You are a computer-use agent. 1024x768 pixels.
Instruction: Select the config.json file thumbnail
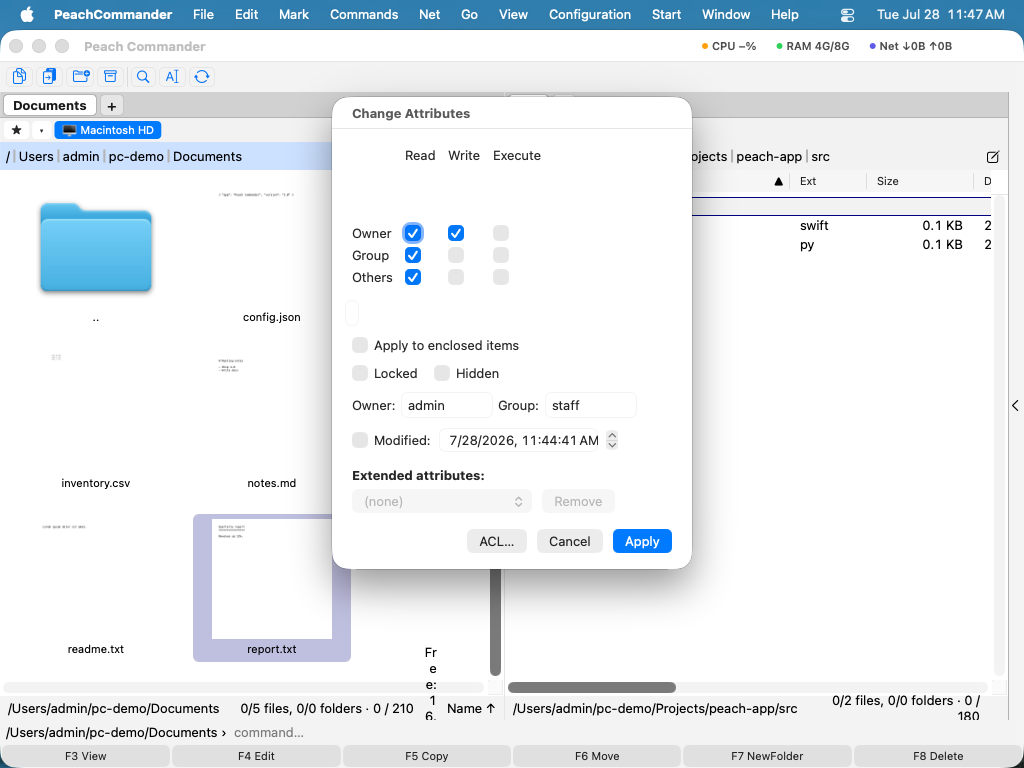(x=272, y=248)
